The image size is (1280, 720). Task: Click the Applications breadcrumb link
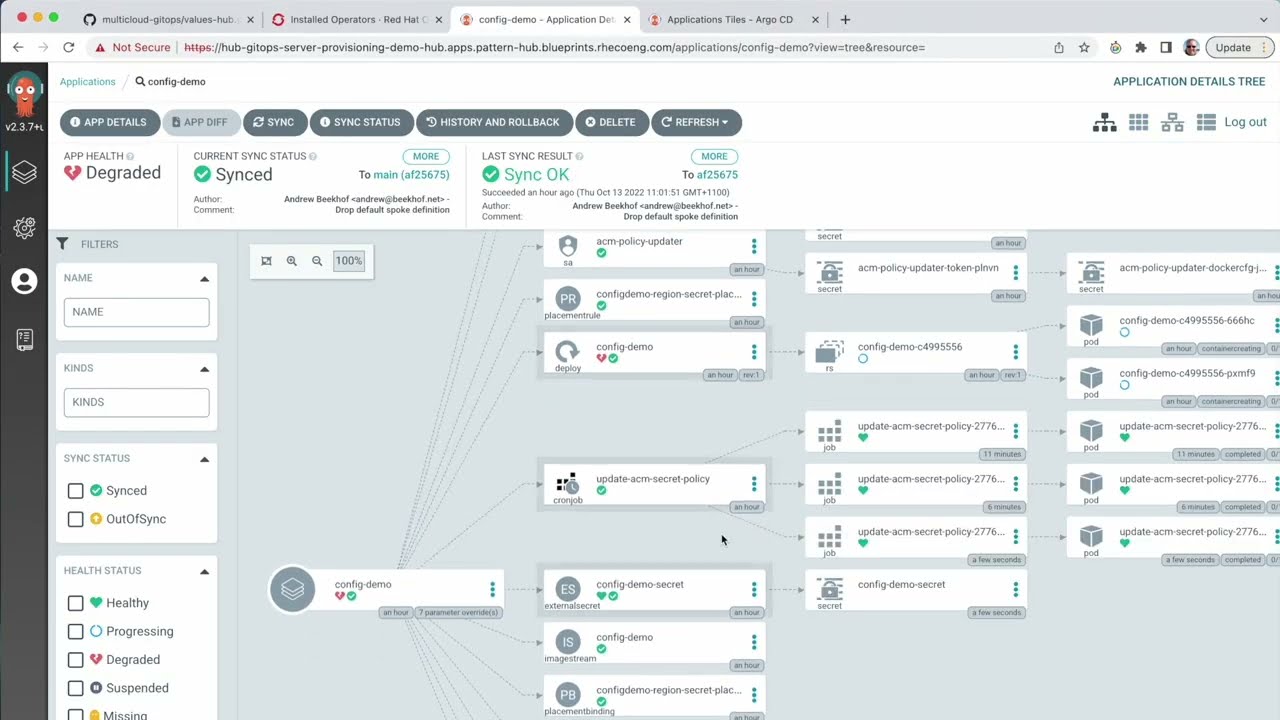87,82
